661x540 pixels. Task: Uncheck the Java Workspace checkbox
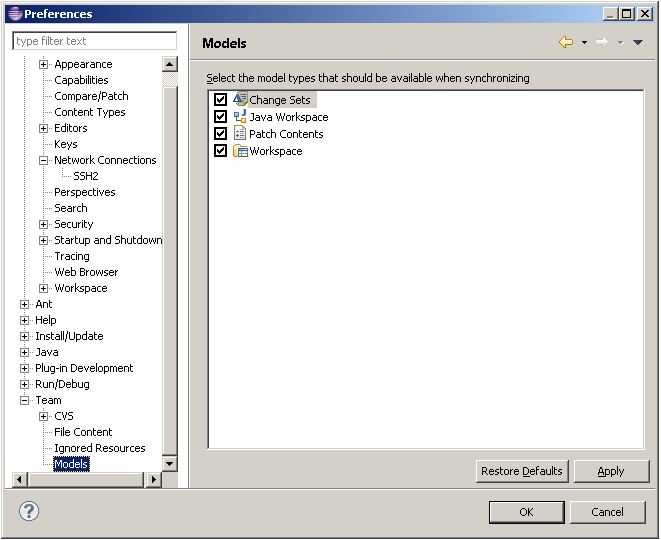tap(220, 116)
